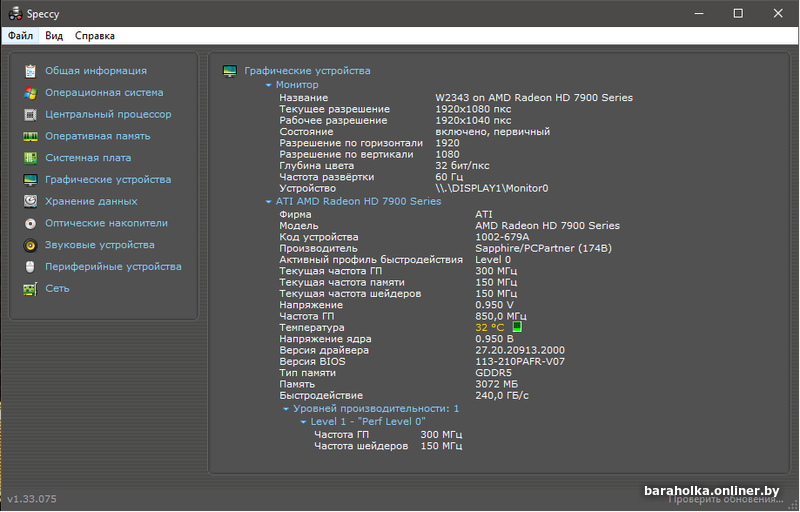The width and height of the screenshot is (800, 512).
Task: Collapse Level 1 - "Perf Level 0" node
Action: coord(303,422)
